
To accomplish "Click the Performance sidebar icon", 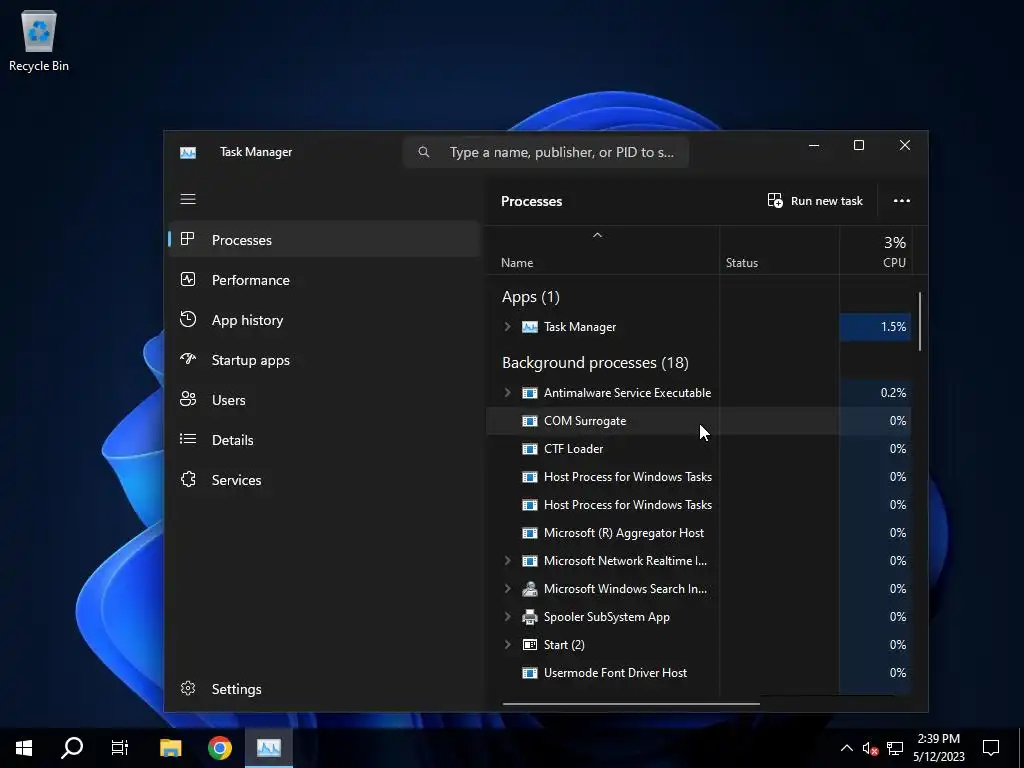I will pyautogui.click(x=187, y=280).
